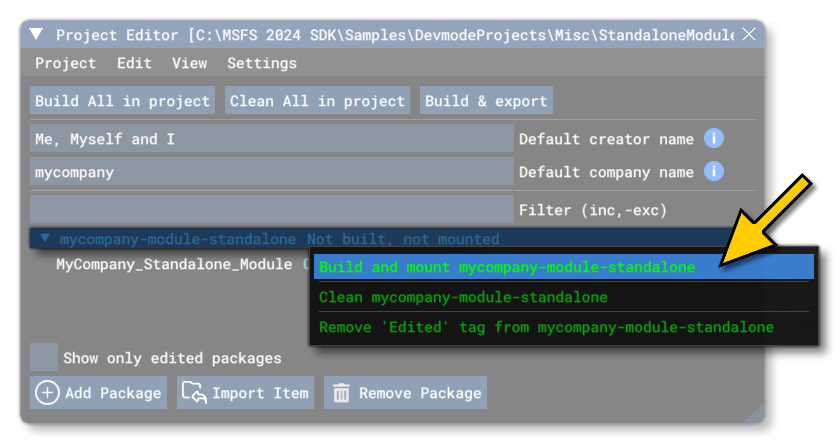Screen dimensions: 839x444
Task: Click Clean All in project
Action: (317, 101)
